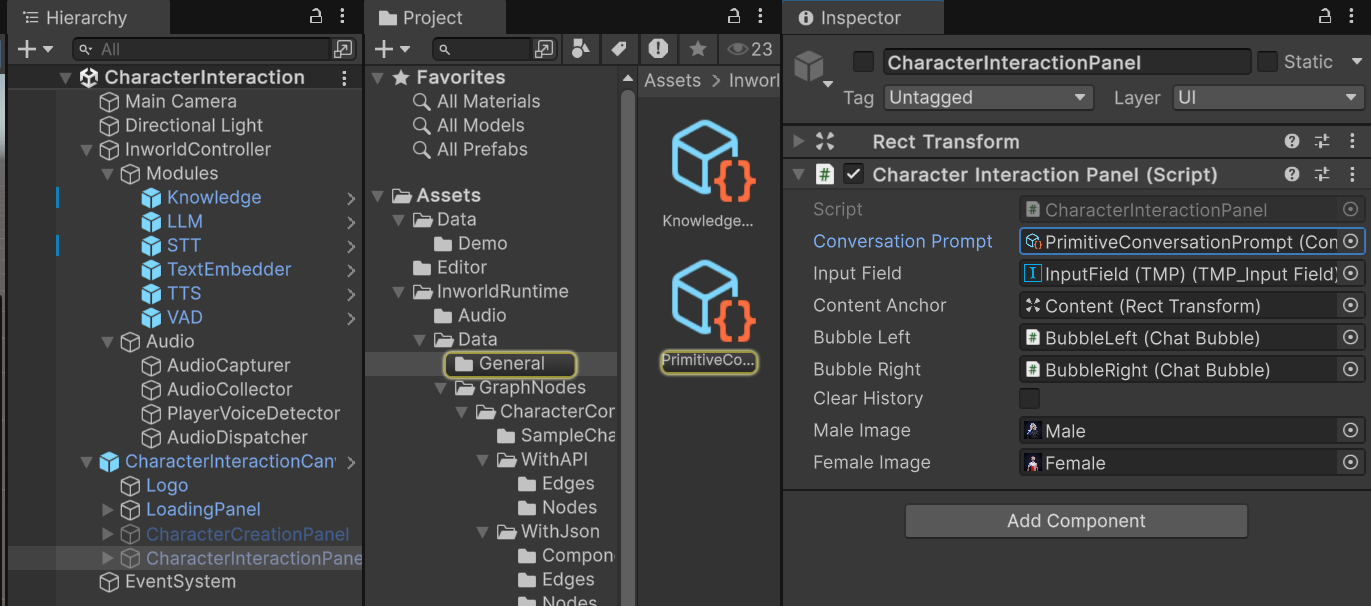Viewport: 1371px width, 606px height.
Task: Expand the LoadingPanel object
Action: point(108,510)
